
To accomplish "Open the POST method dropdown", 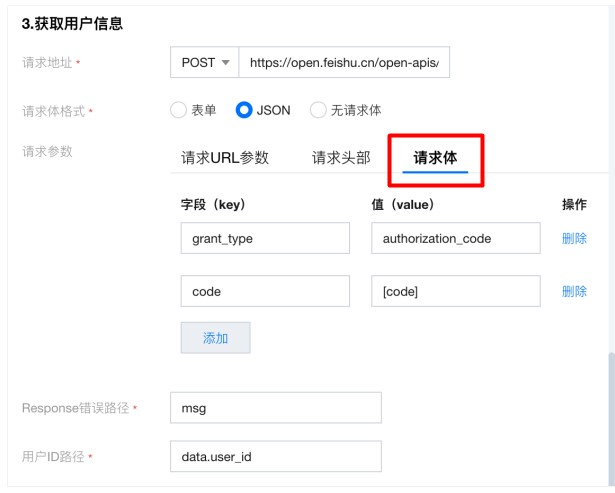I will pyautogui.click(x=204, y=62).
